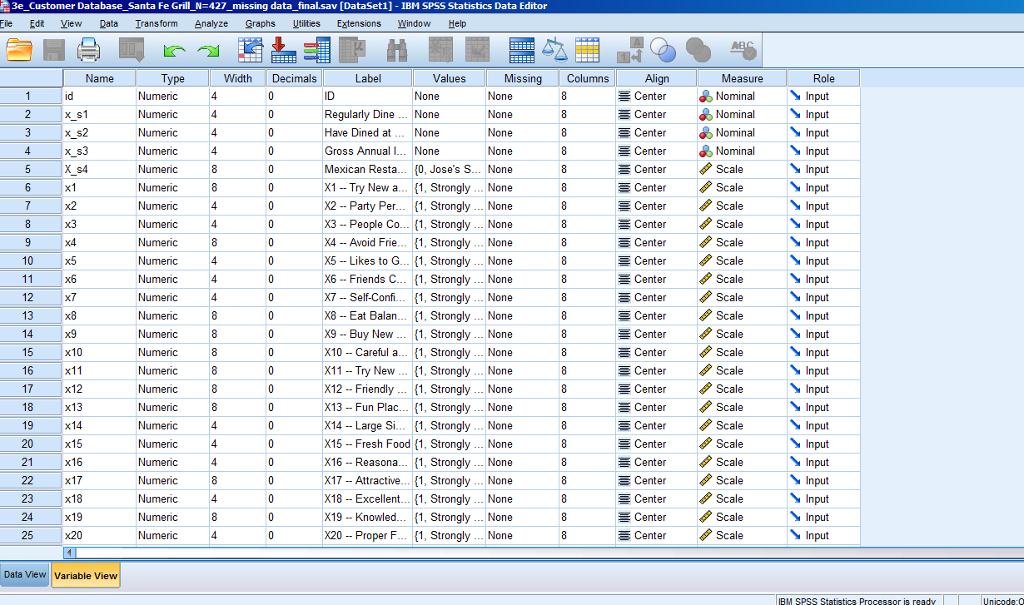Click the label cell 'X15 -- Fresh Food'

[x=368, y=444]
